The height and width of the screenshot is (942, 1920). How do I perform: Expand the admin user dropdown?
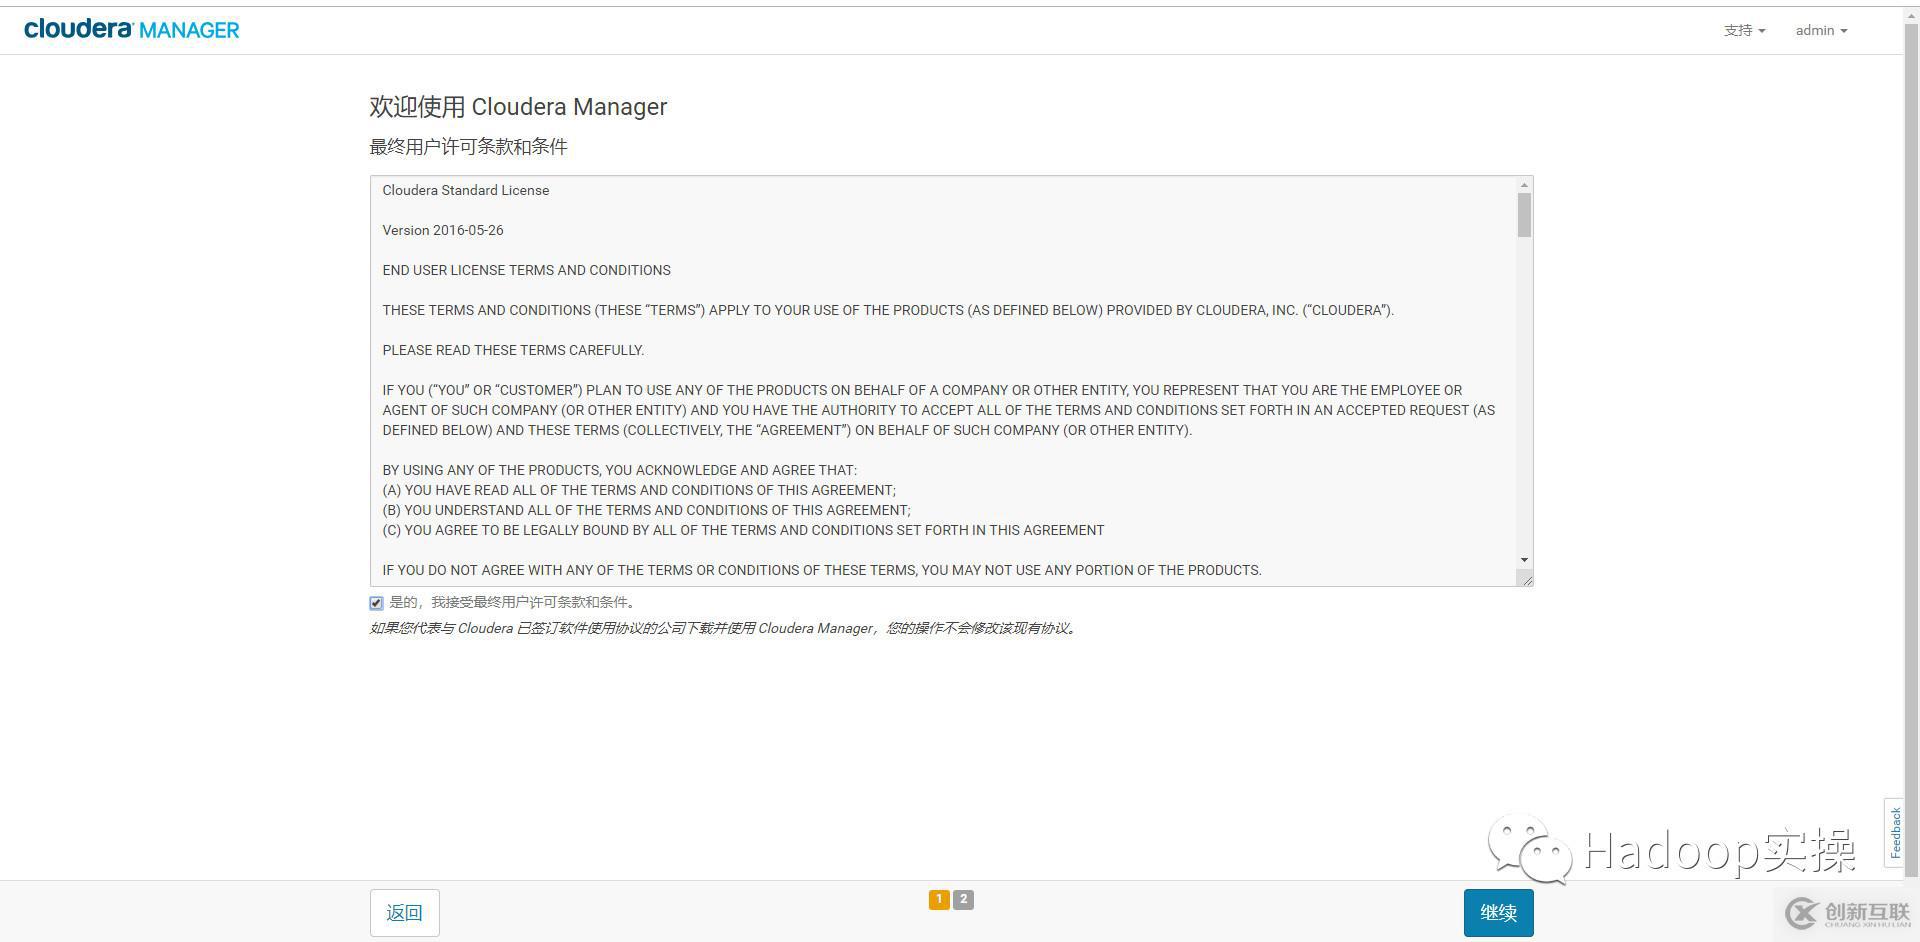[x=1821, y=30]
